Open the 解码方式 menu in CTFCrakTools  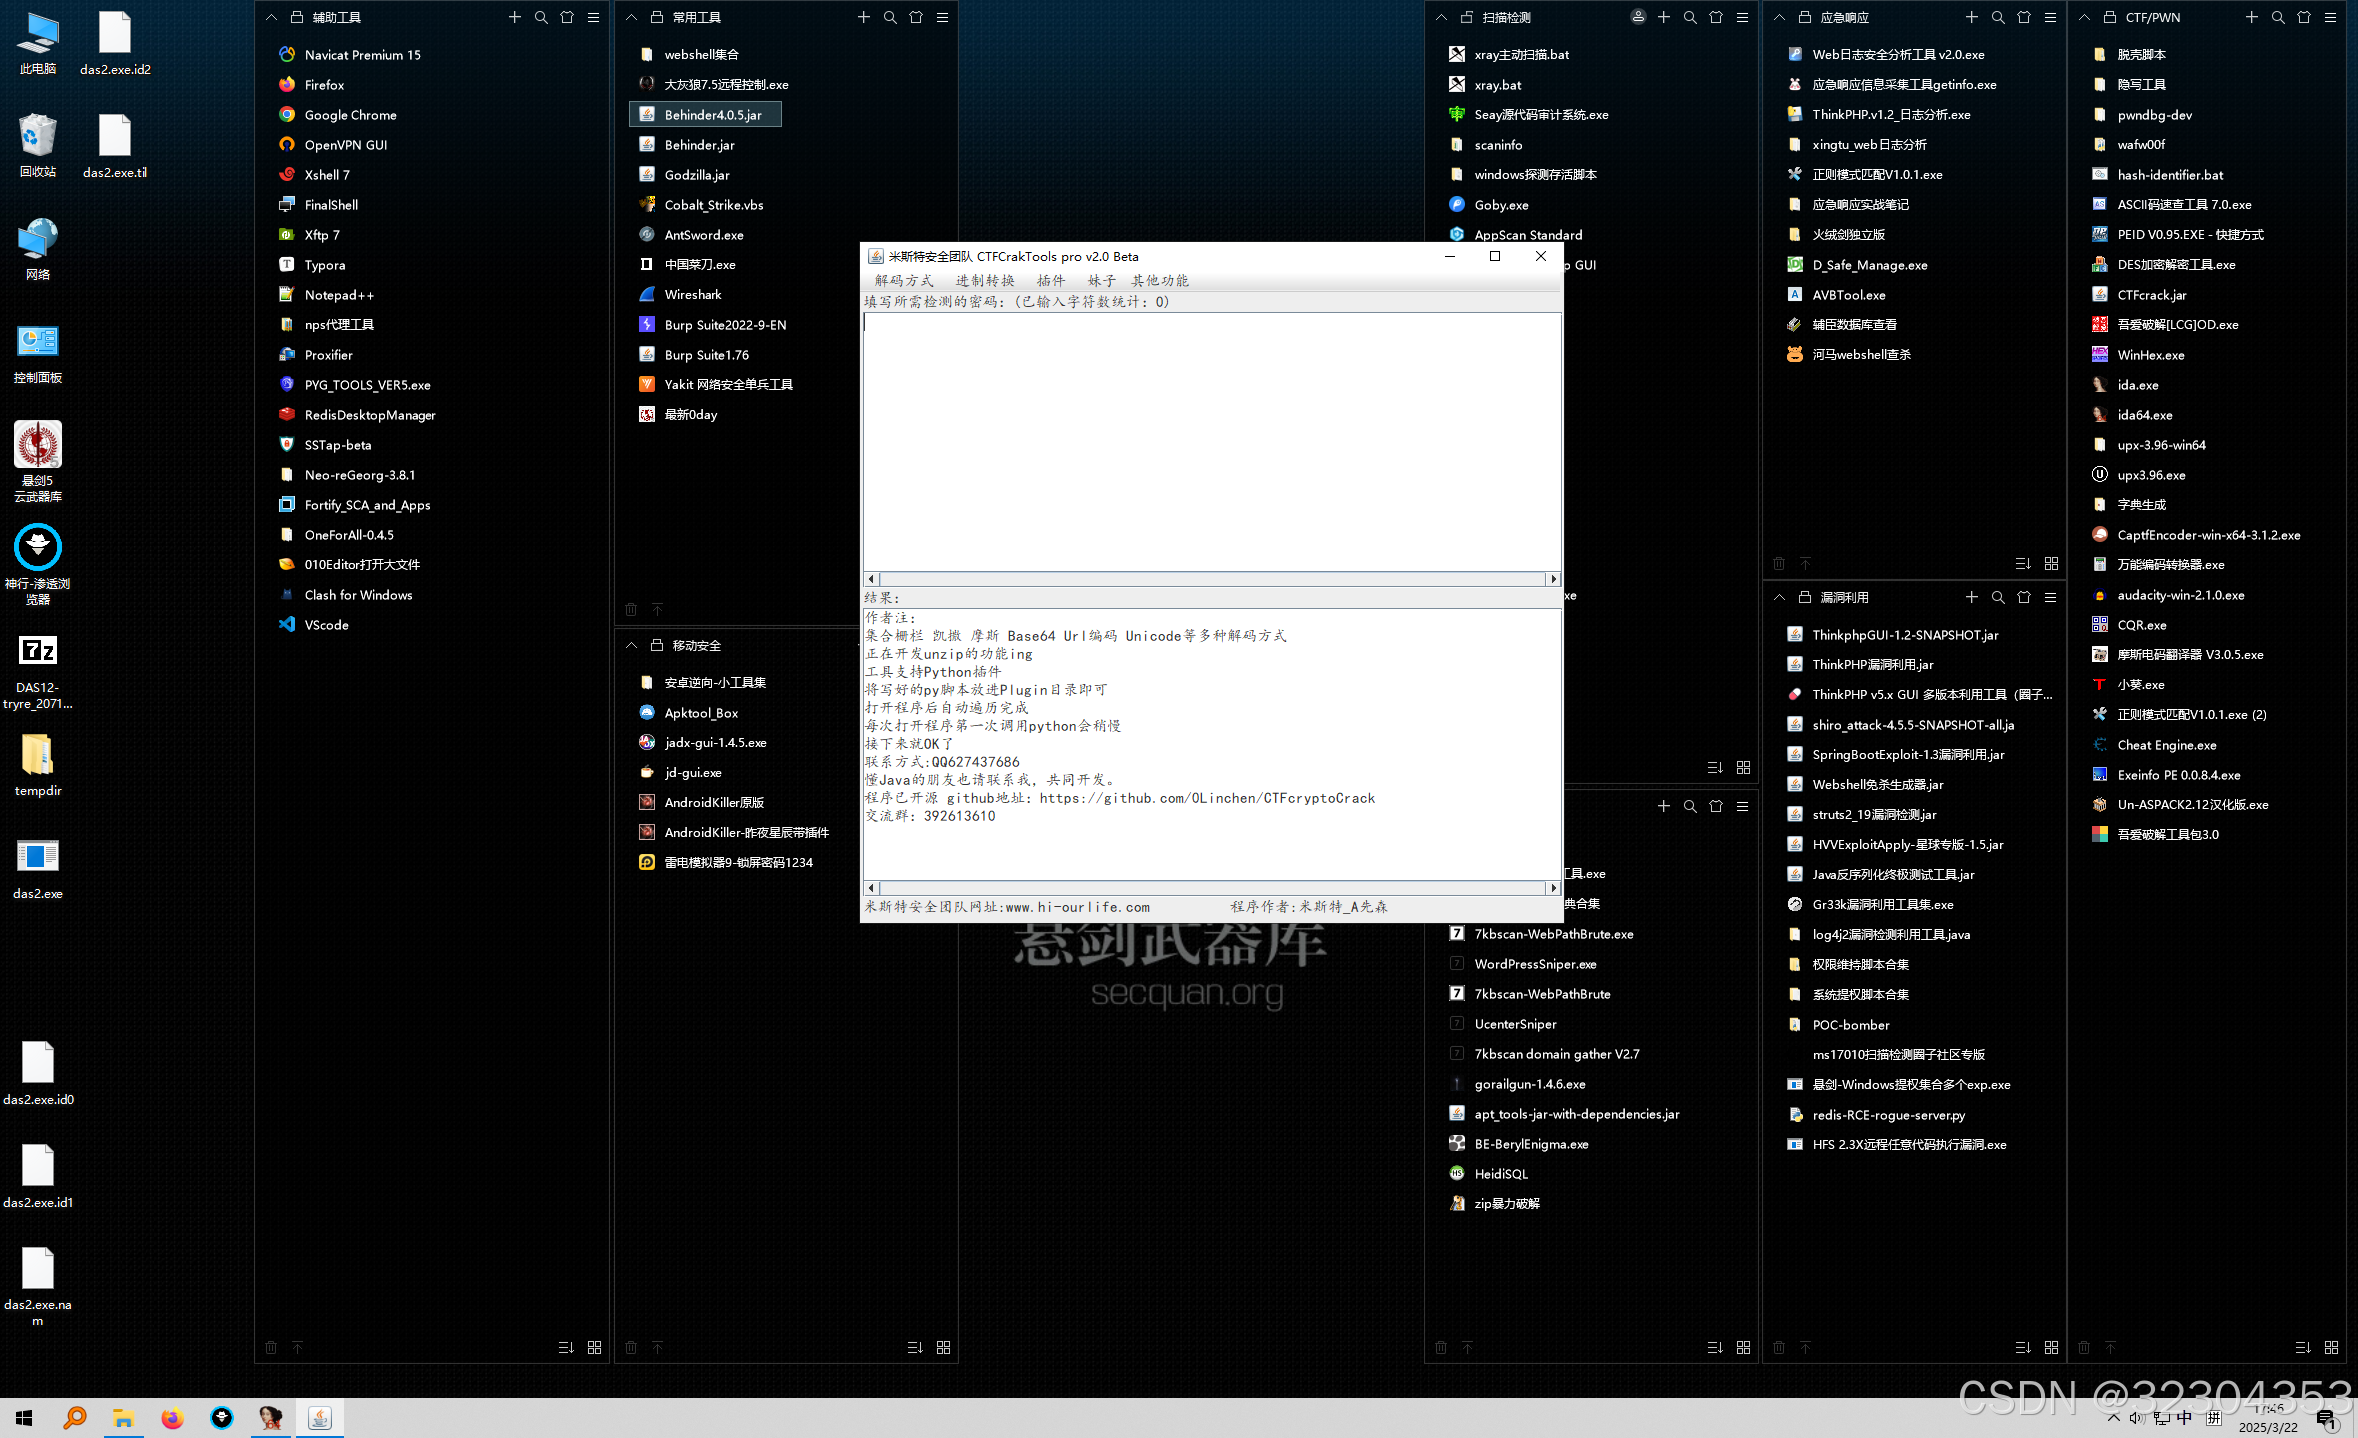pyautogui.click(x=905, y=281)
